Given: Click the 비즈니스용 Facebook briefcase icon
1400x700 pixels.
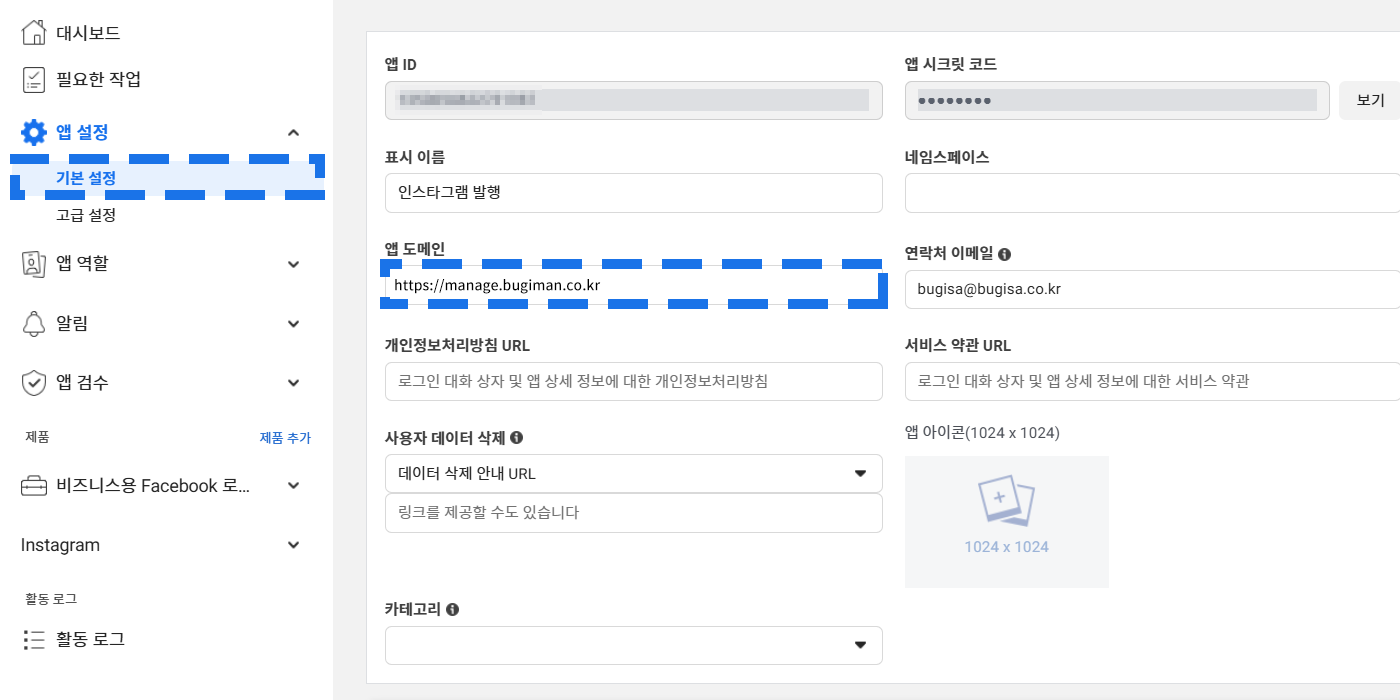Looking at the screenshot, I should tap(34, 486).
